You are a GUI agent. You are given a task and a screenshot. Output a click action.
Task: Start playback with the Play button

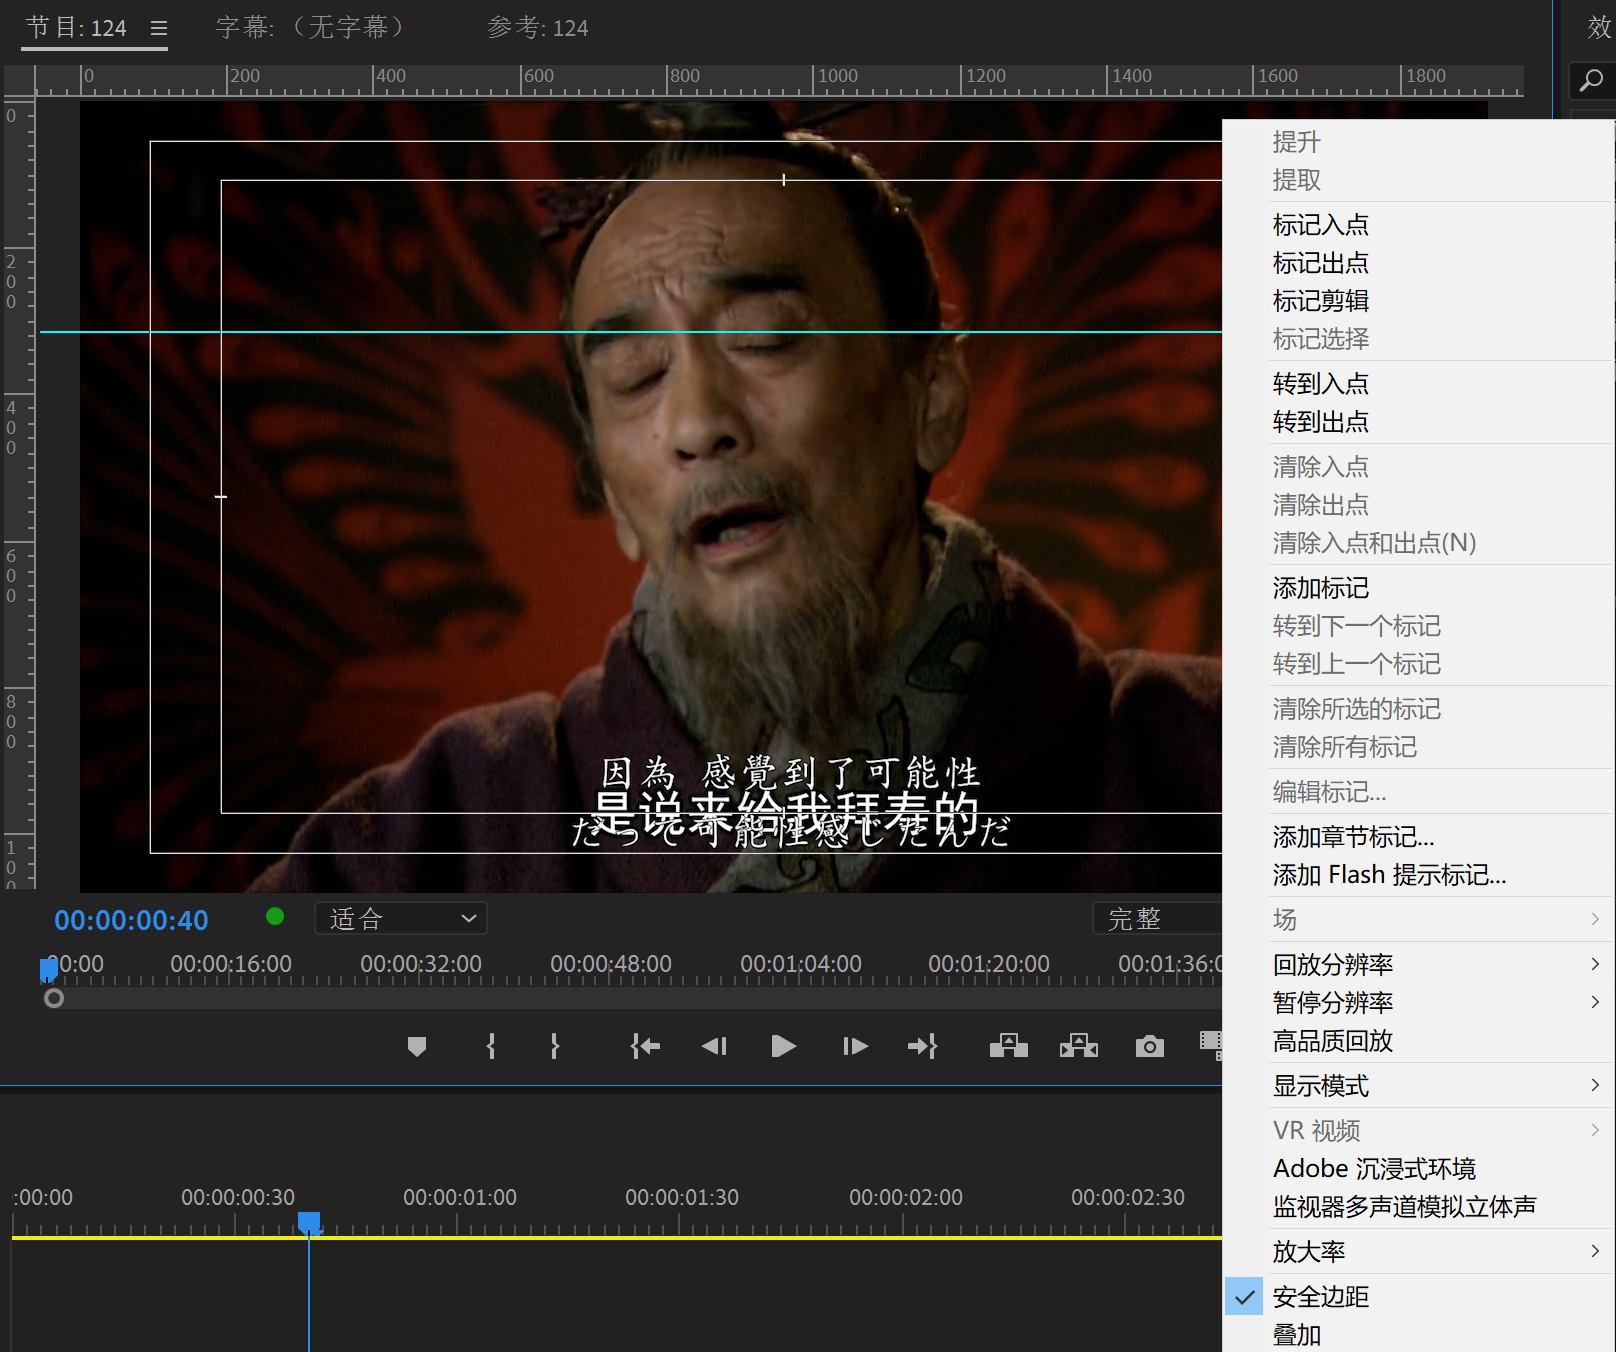784,1046
